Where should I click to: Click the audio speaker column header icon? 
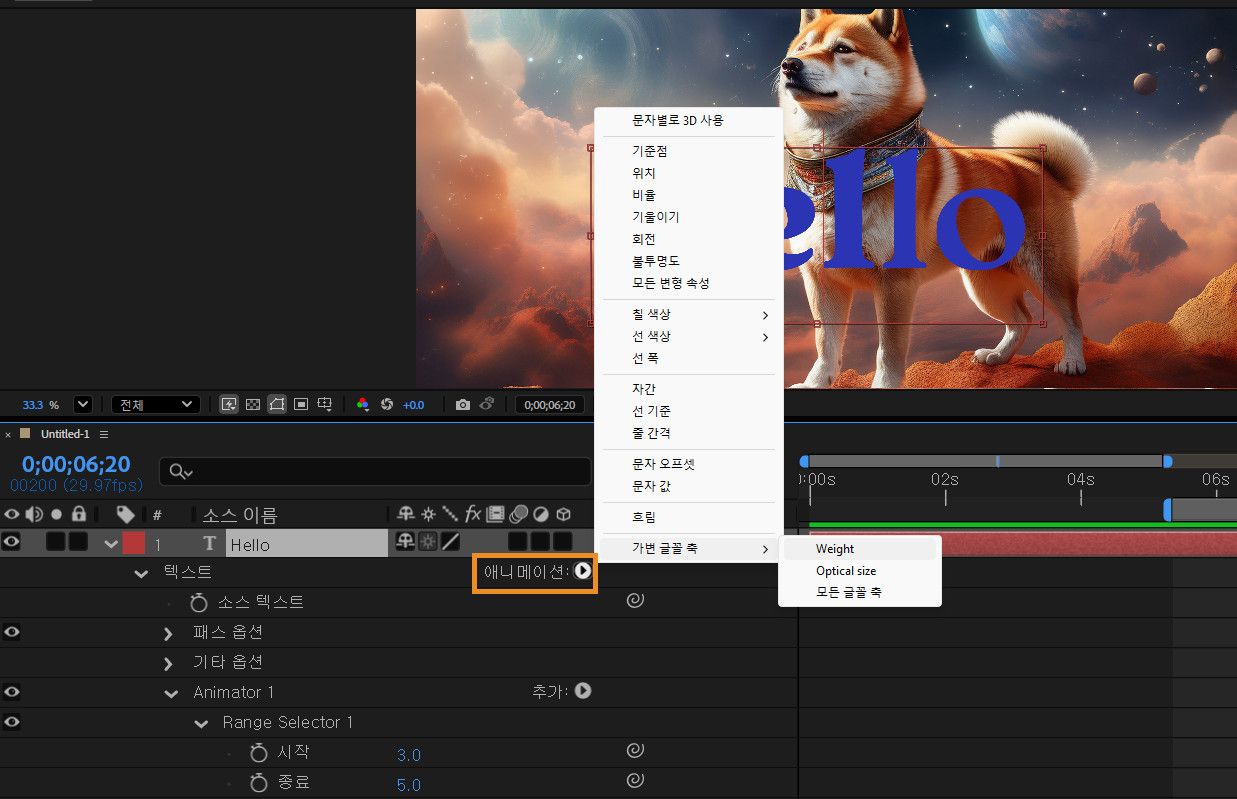pyautogui.click(x=34, y=514)
